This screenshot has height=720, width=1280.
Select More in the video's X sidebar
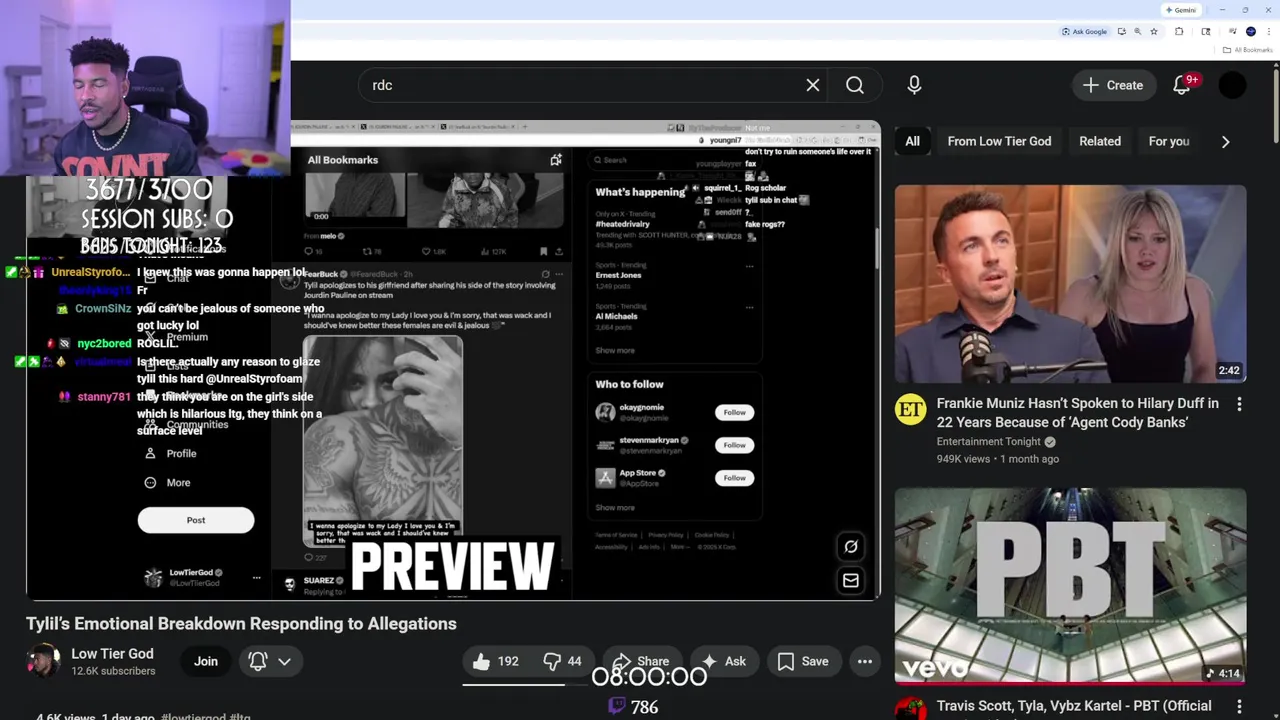[167, 483]
